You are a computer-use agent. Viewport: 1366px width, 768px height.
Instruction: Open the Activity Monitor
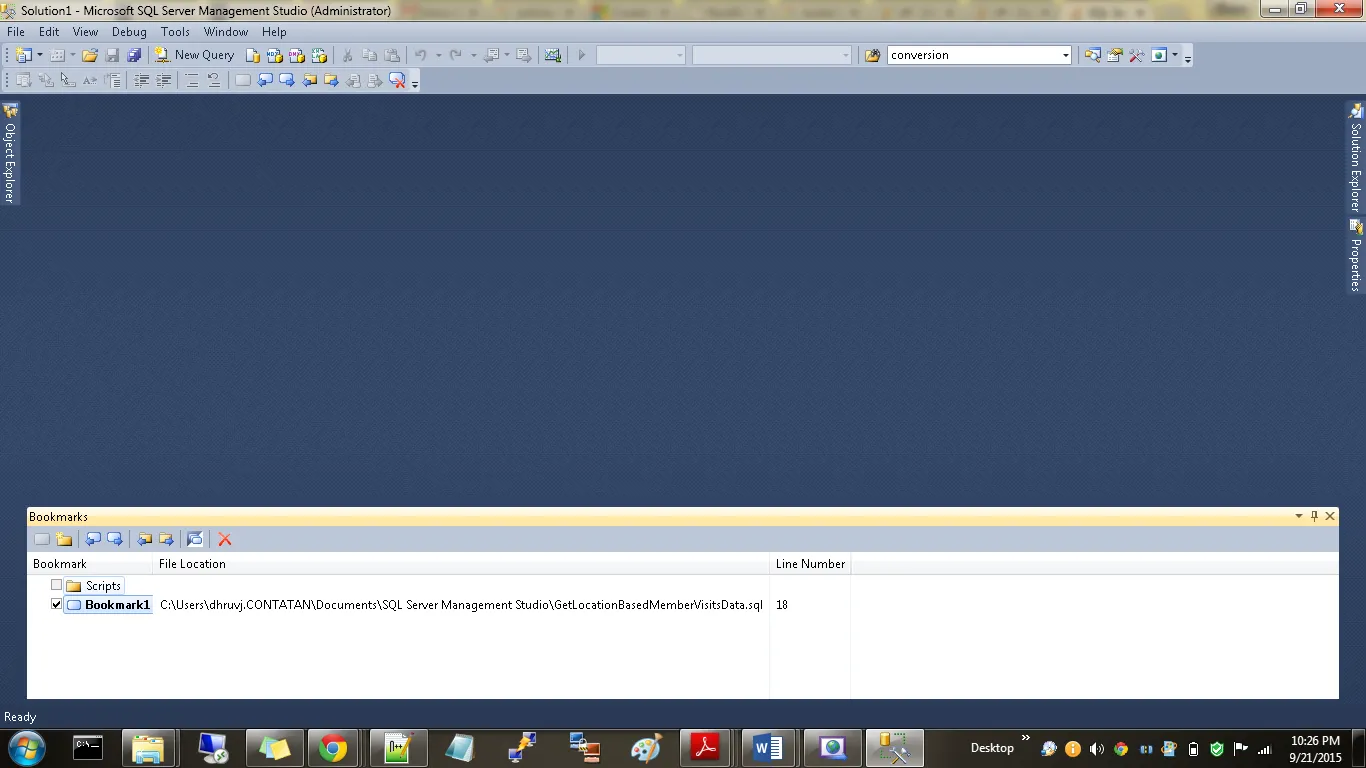[553, 55]
